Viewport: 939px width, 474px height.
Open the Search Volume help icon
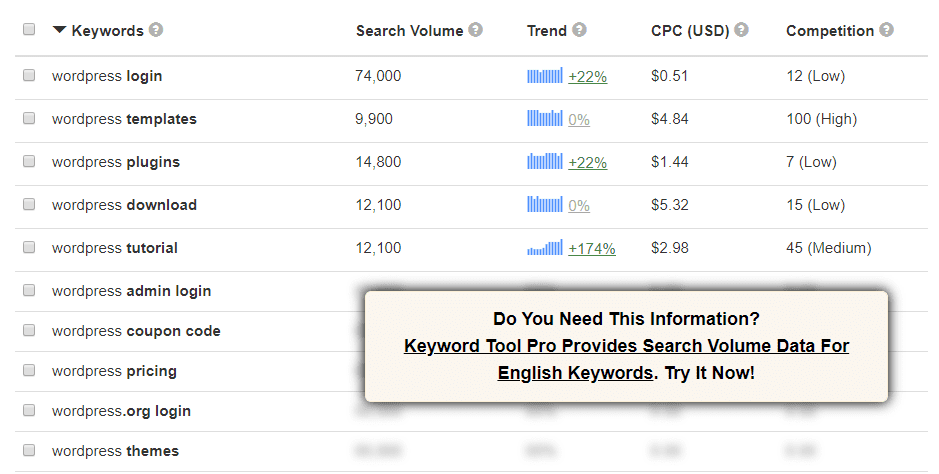pos(475,29)
